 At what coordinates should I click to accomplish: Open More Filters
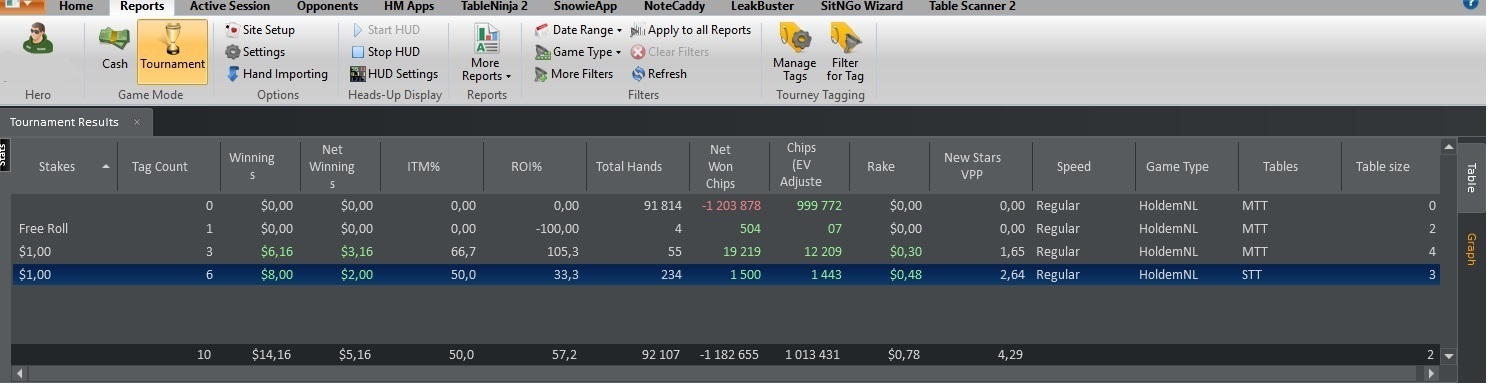tap(574, 74)
